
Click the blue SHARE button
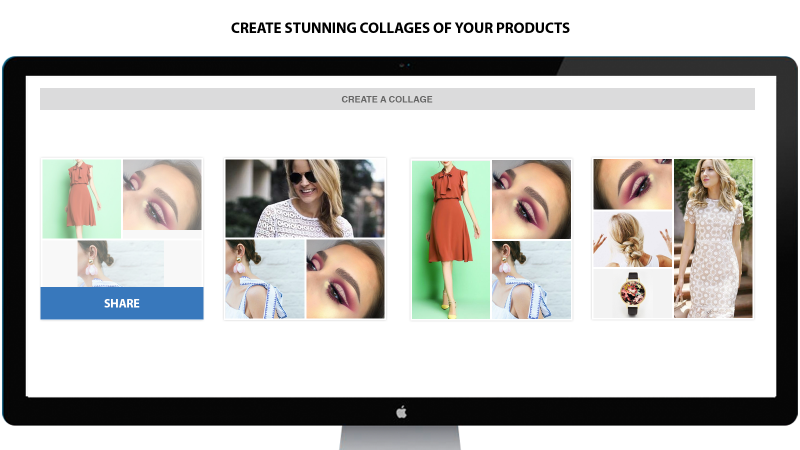[x=122, y=303]
